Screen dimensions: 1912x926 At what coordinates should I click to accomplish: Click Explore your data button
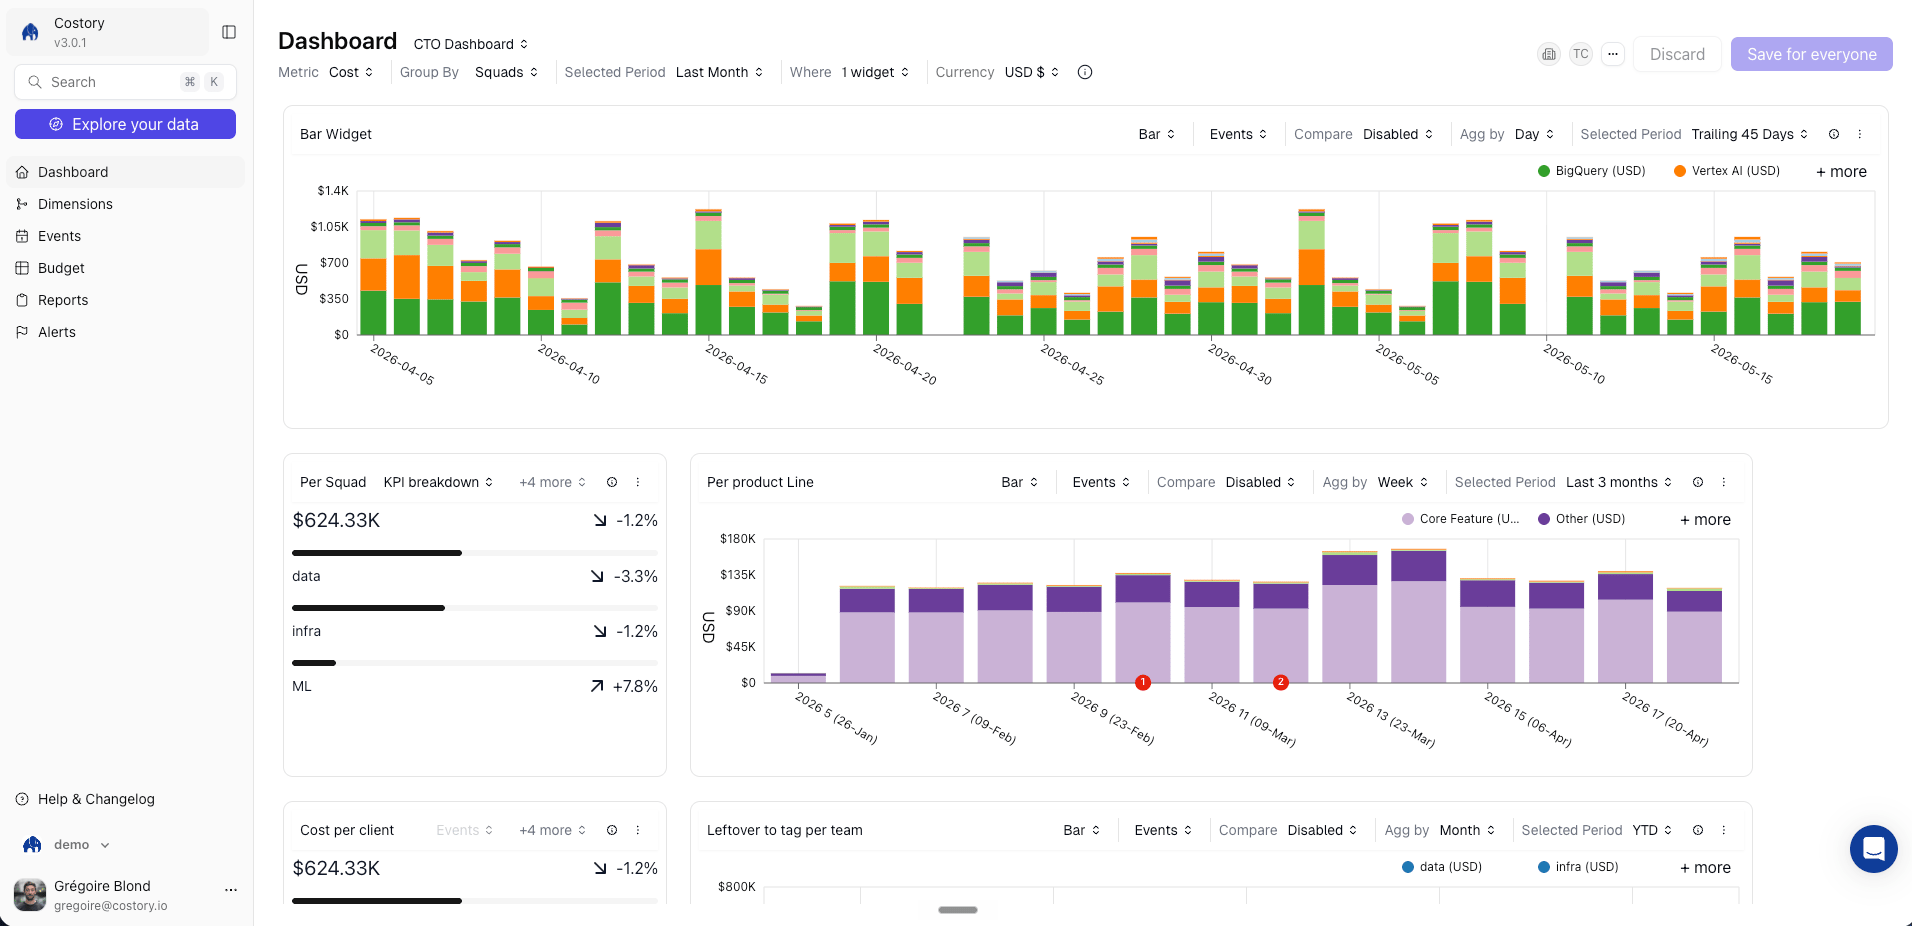pyautogui.click(x=125, y=124)
